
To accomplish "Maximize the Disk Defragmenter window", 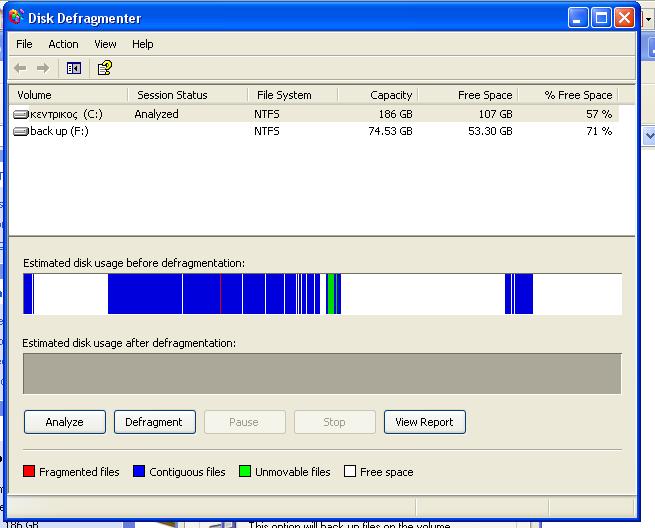I will [x=601, y=18].
